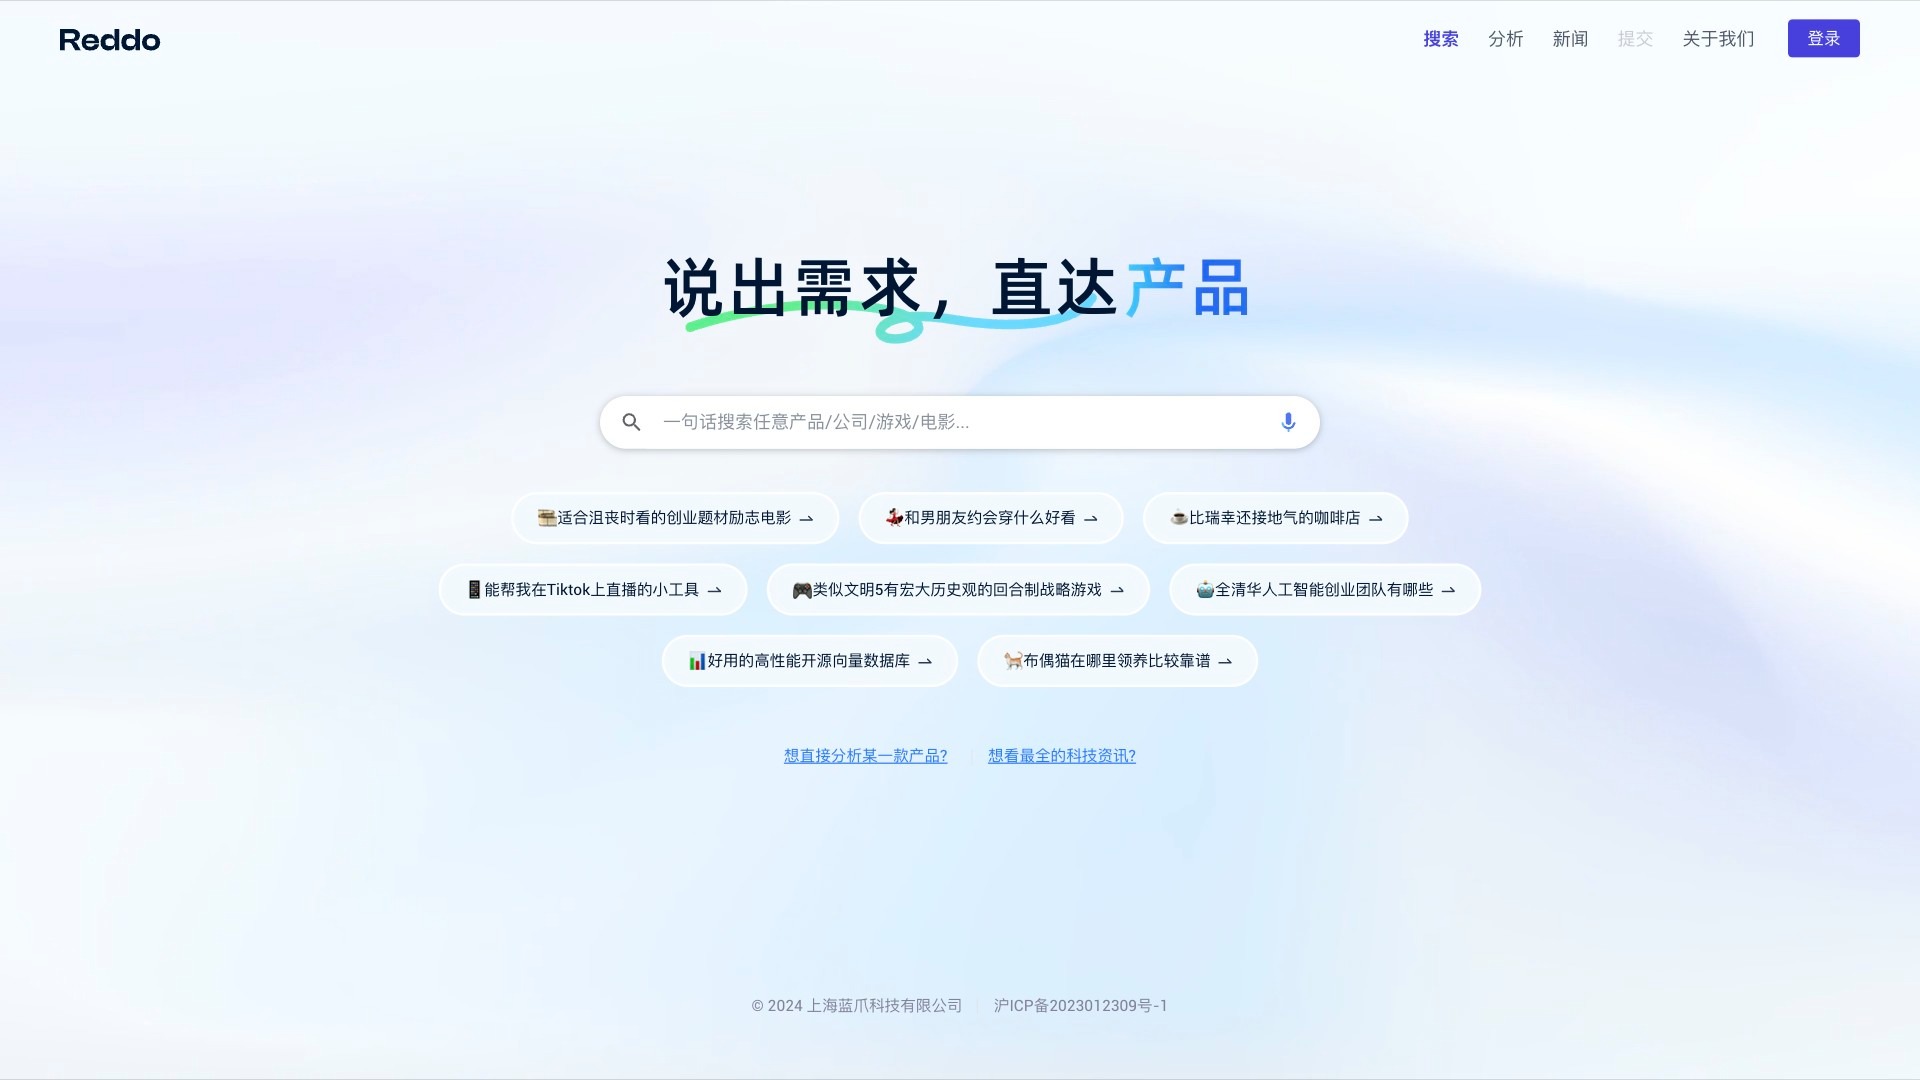Viewport: 1920px width, 1080px height.
Task: Open the 想直接分析某一款产品 link
Action: [x=865, y=756]
